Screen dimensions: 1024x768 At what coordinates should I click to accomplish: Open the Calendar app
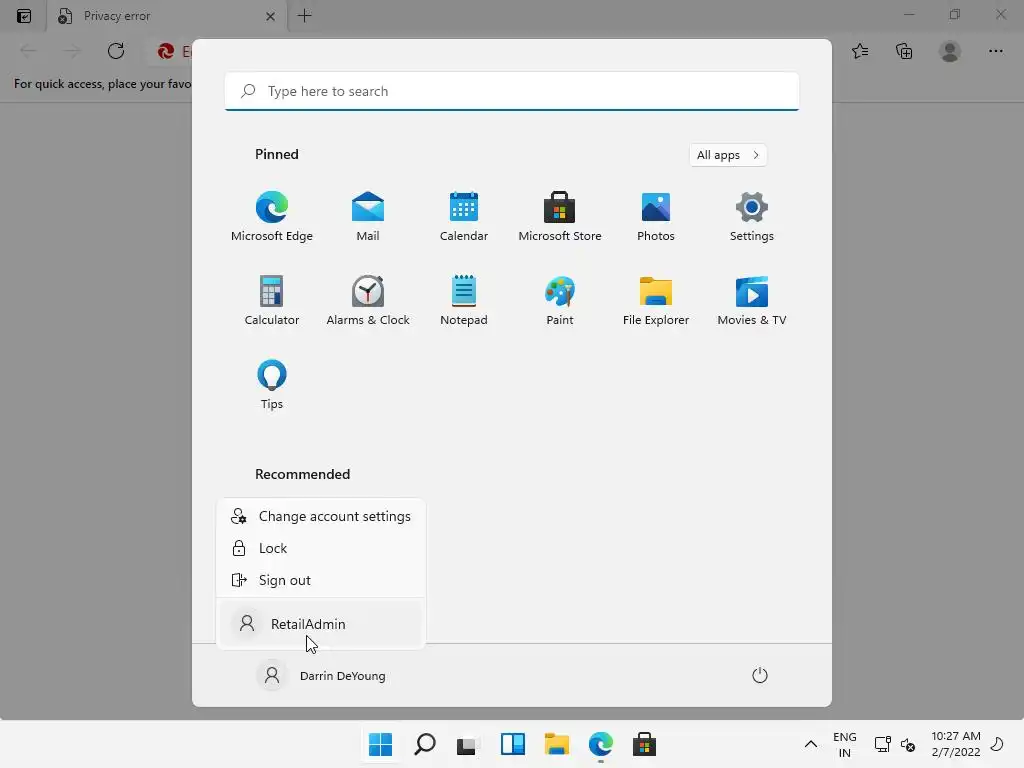pyautogui.click(x=464, y=217)
